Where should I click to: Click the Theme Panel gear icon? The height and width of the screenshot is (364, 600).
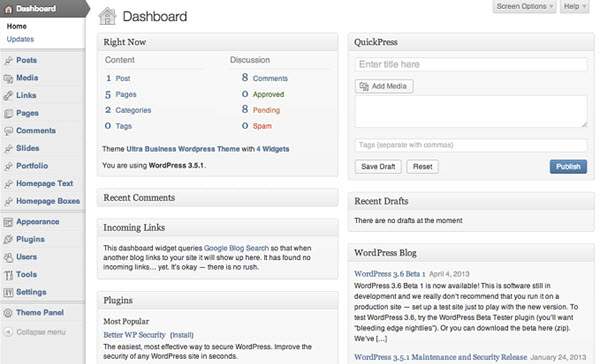coord(8,313)
